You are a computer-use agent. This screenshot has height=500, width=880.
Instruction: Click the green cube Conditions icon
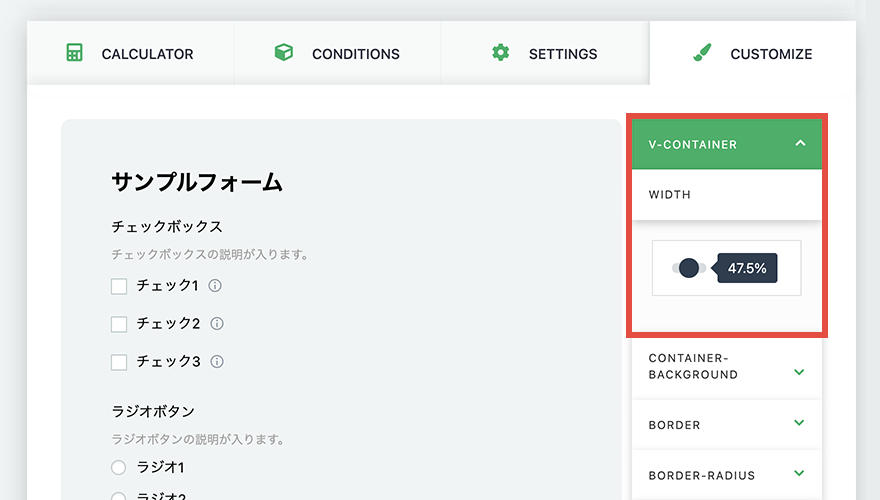(x=283, y=53)
